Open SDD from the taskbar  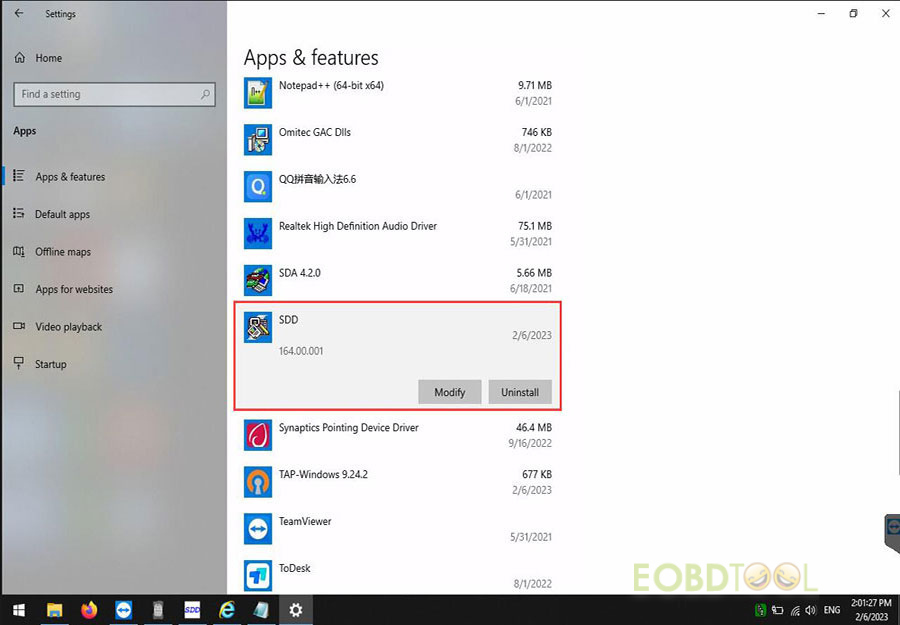click(x=192, y=610)
